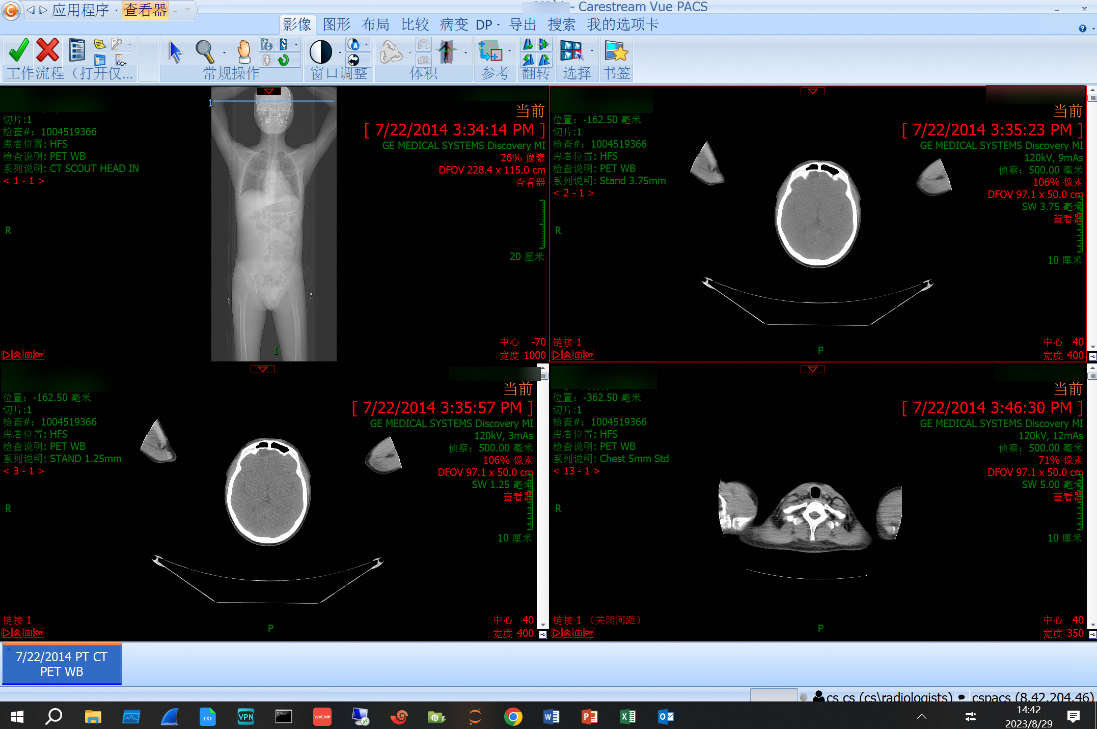Click the back navigation arrow in title bar

coord(30,10)
